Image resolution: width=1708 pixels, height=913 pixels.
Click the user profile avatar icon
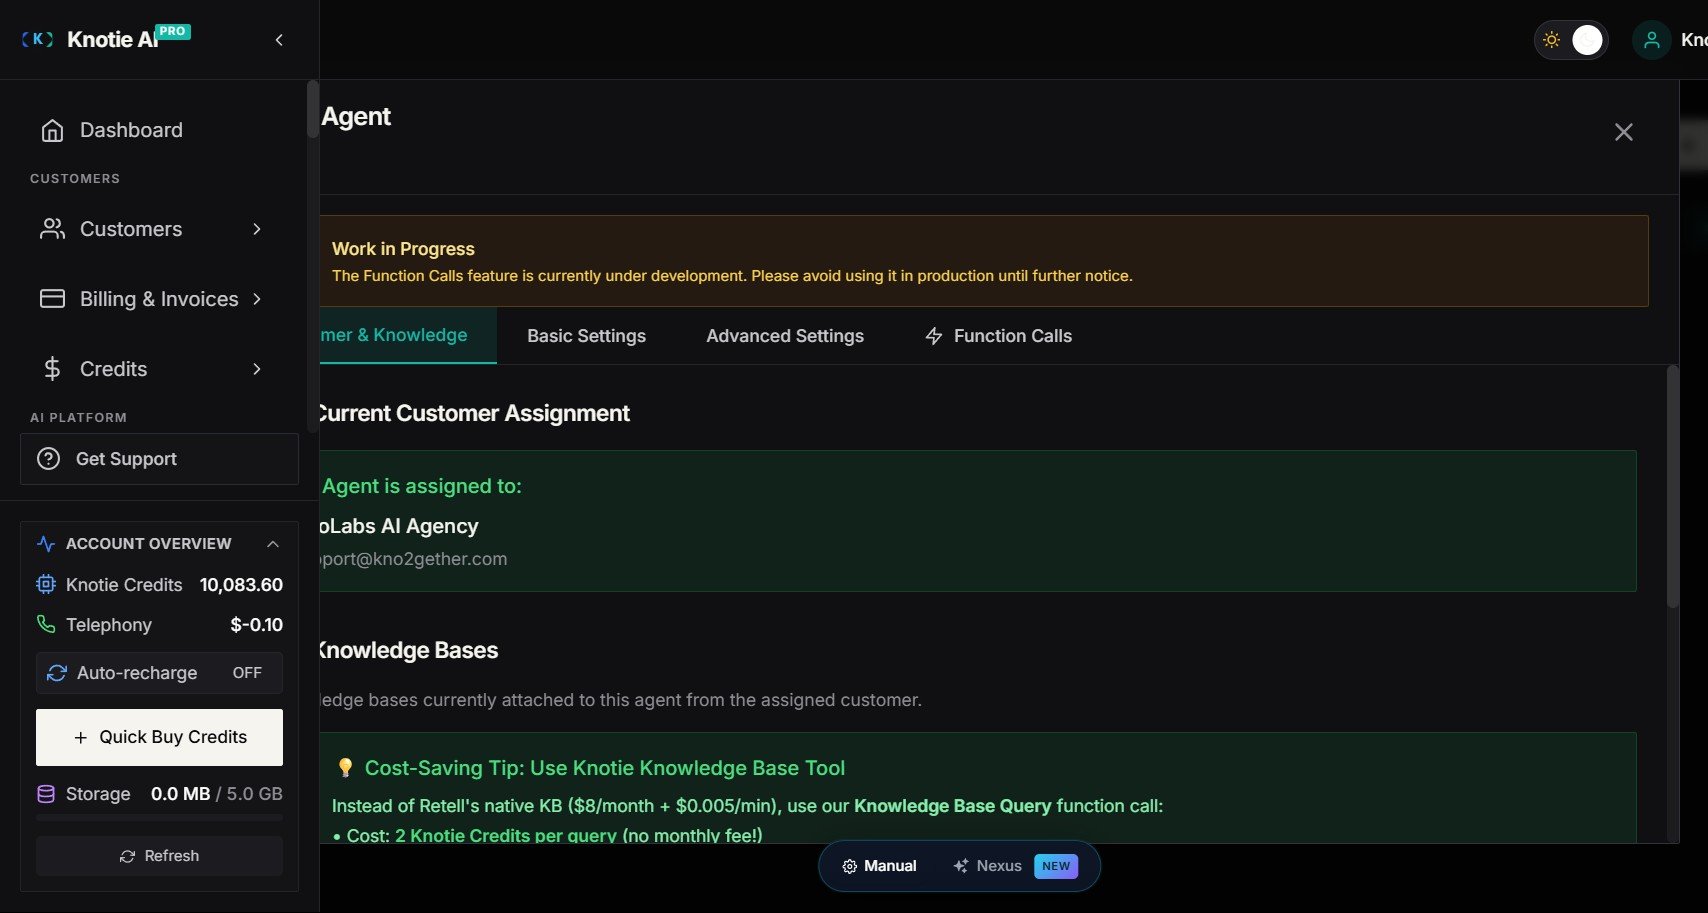1652,40
